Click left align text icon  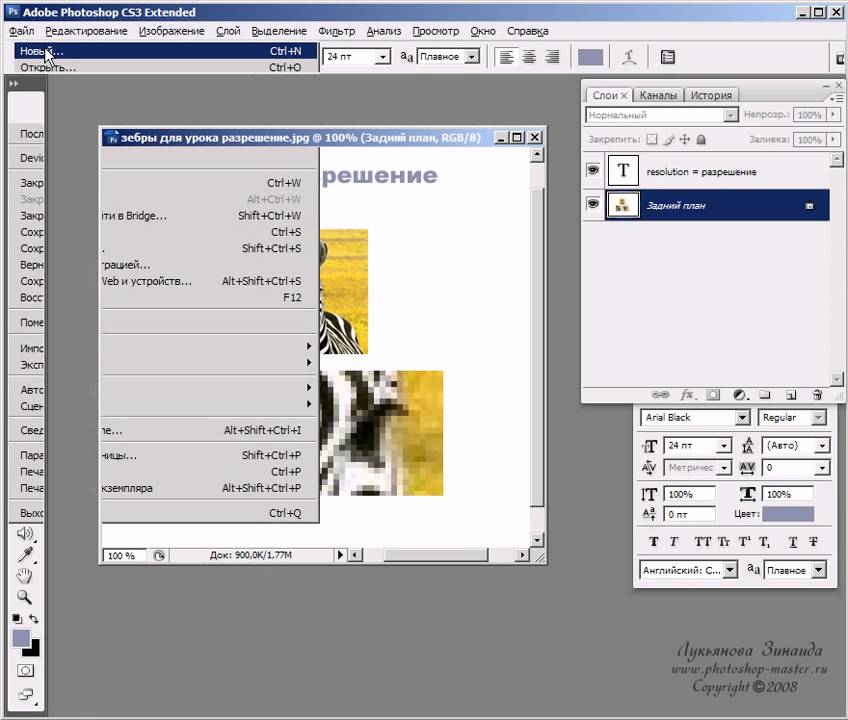[x=506, y=57]
